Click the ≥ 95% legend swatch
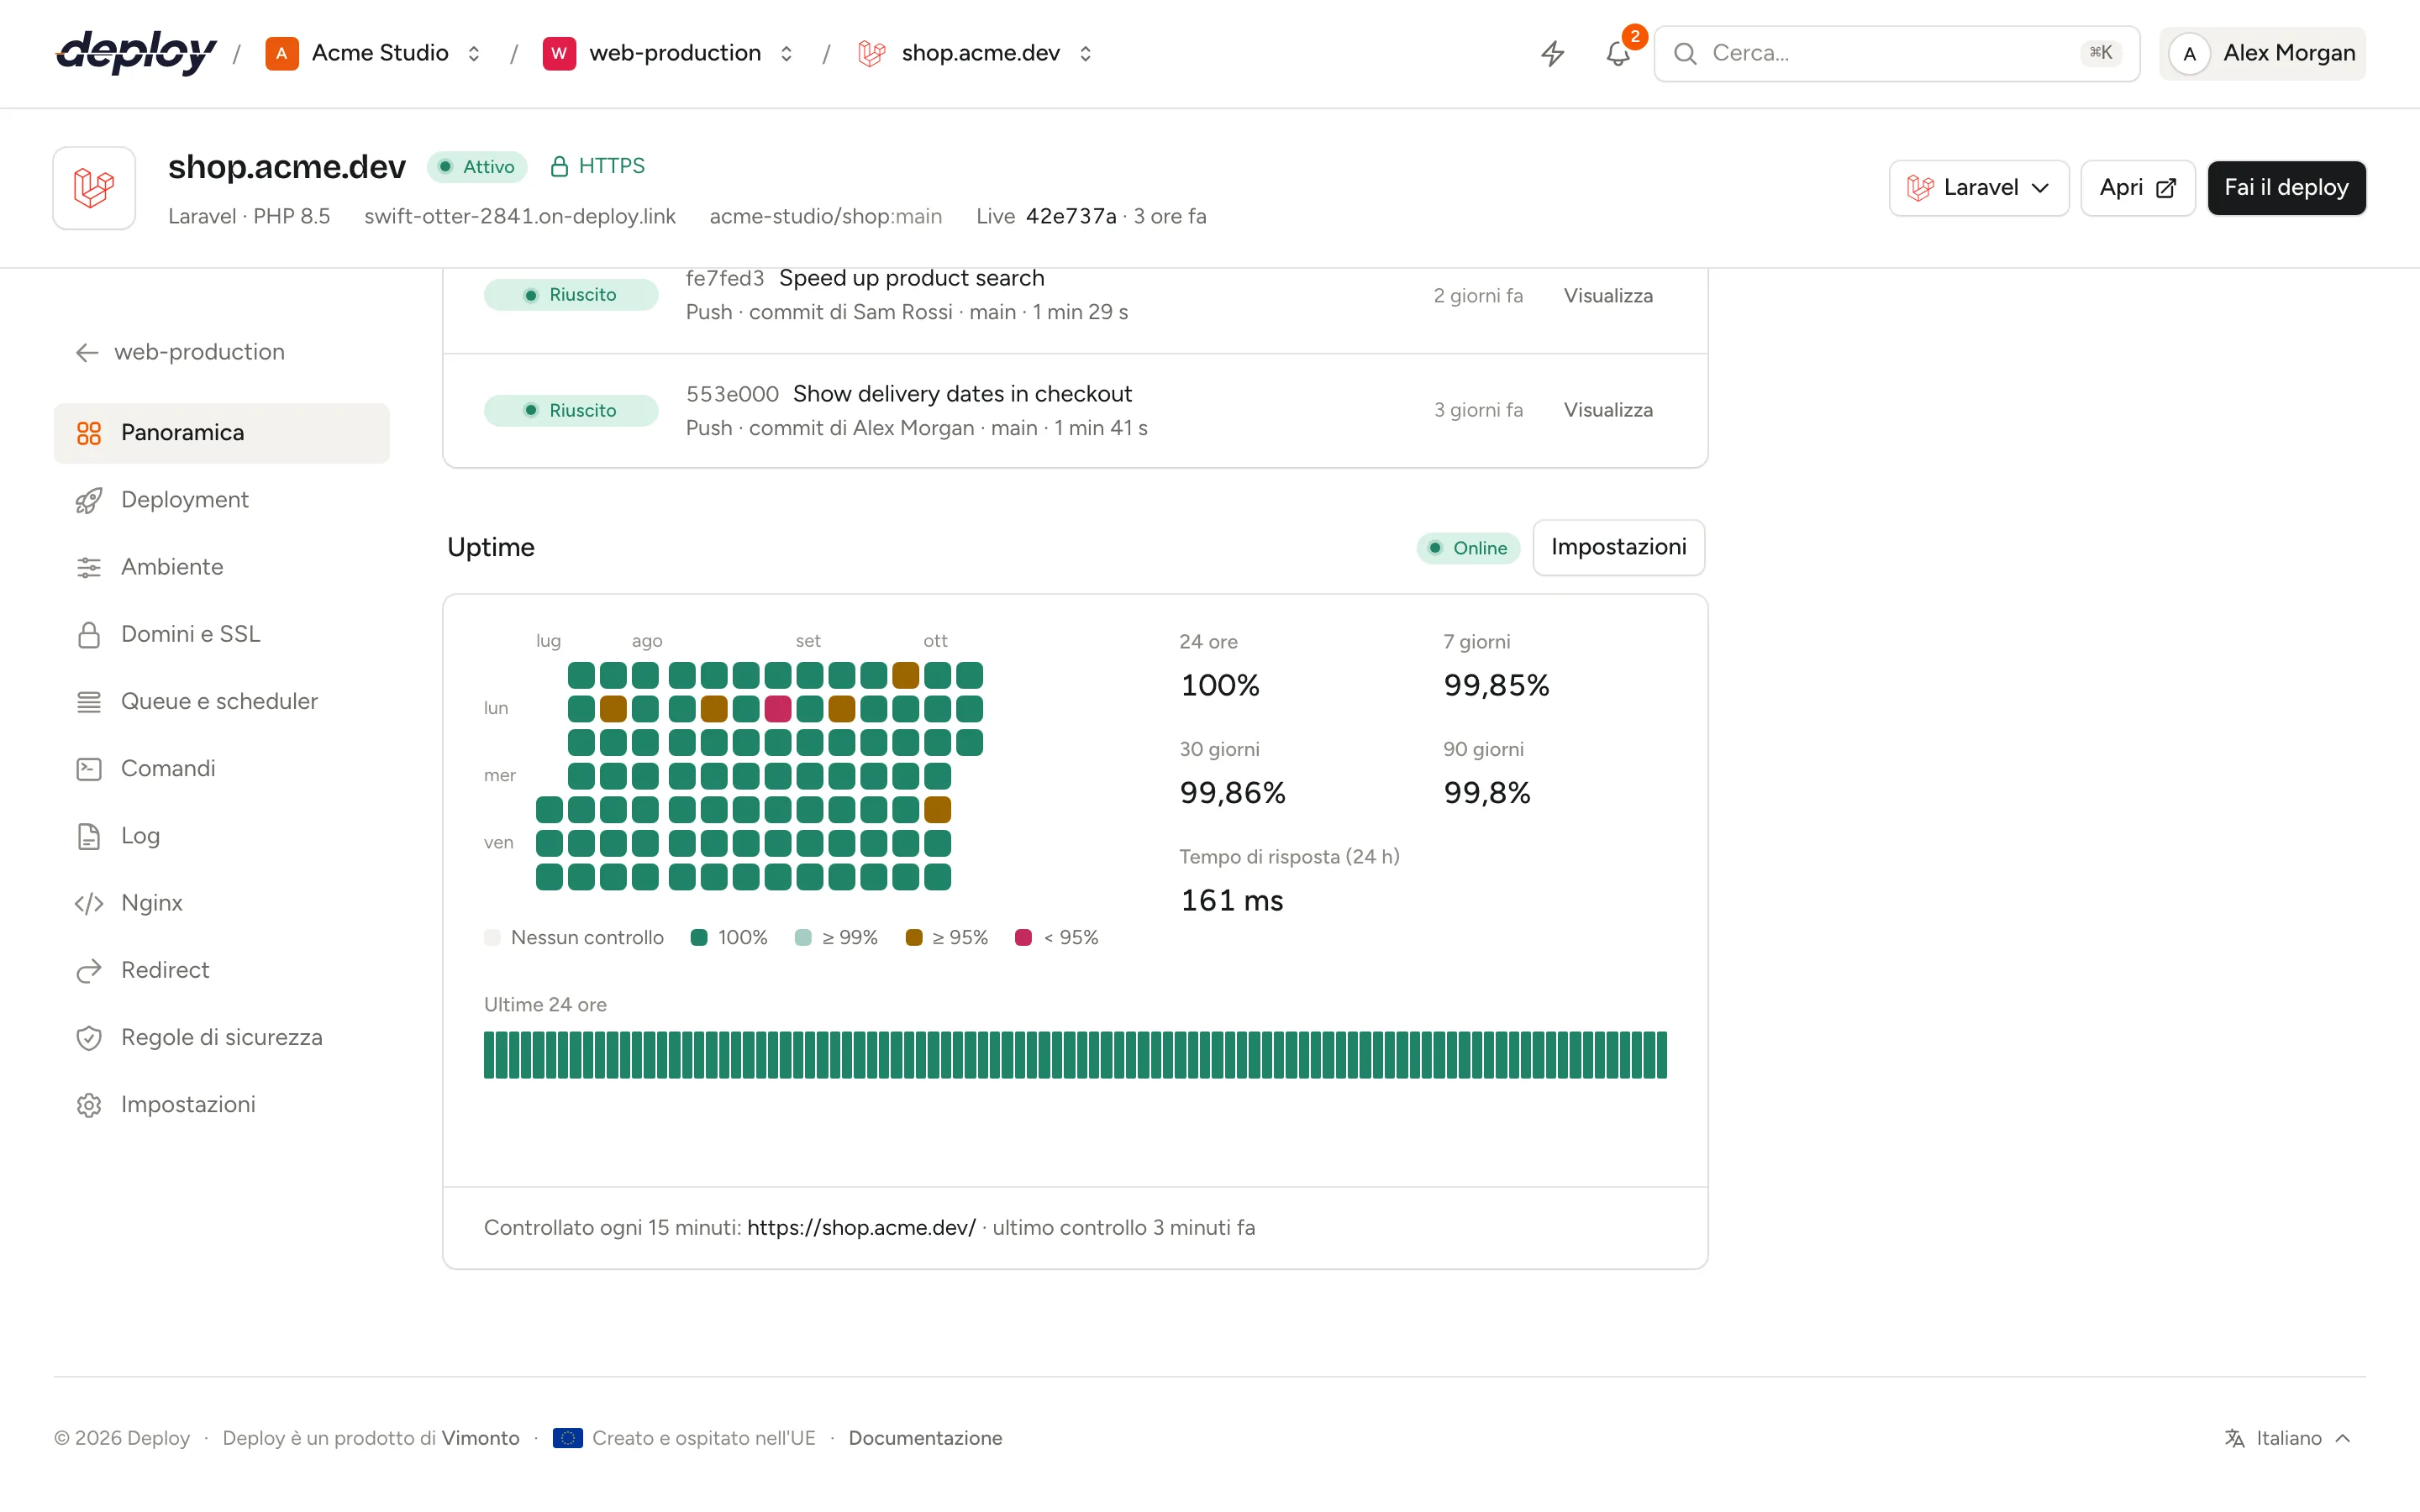The height and width of the screenshot is (1512, 2420). click(x=913, y=938)
